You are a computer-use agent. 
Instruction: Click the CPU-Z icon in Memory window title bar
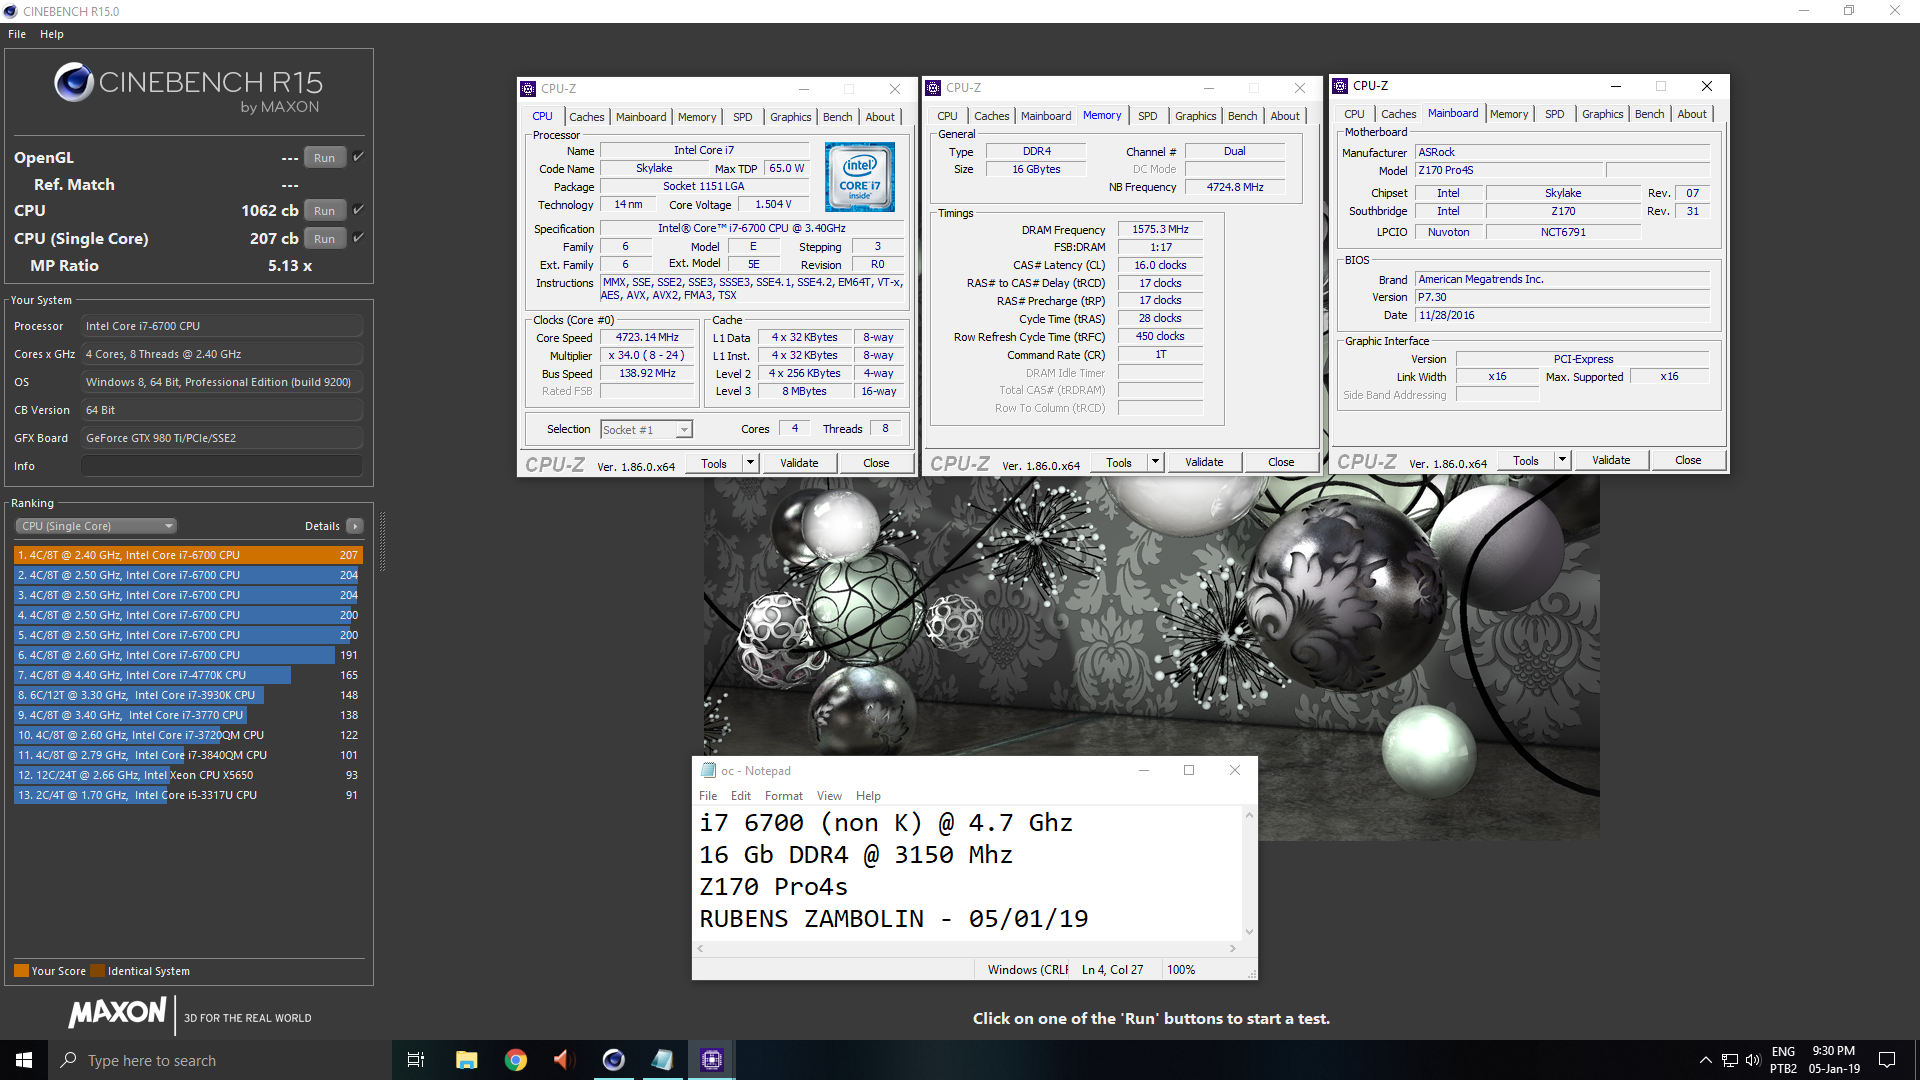(933, 88)
